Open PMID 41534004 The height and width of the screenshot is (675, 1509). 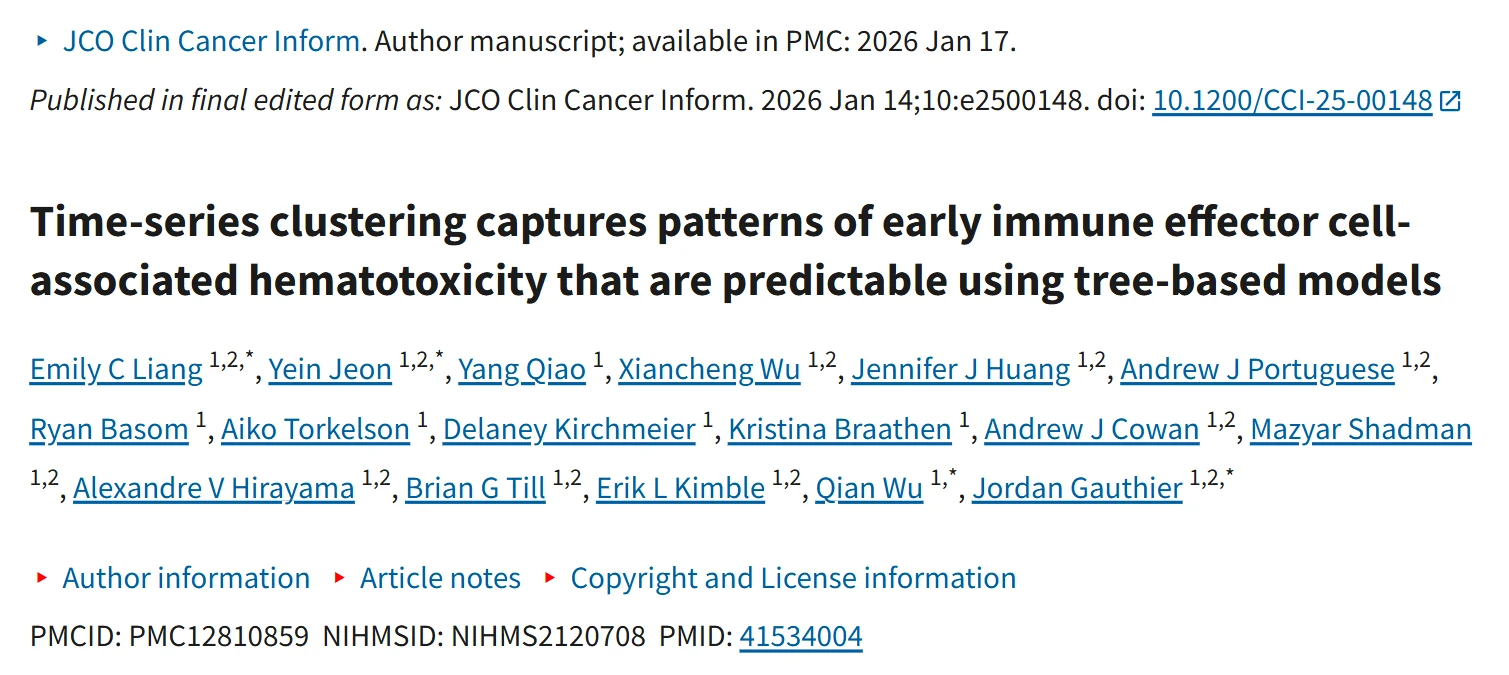point(801,635)
